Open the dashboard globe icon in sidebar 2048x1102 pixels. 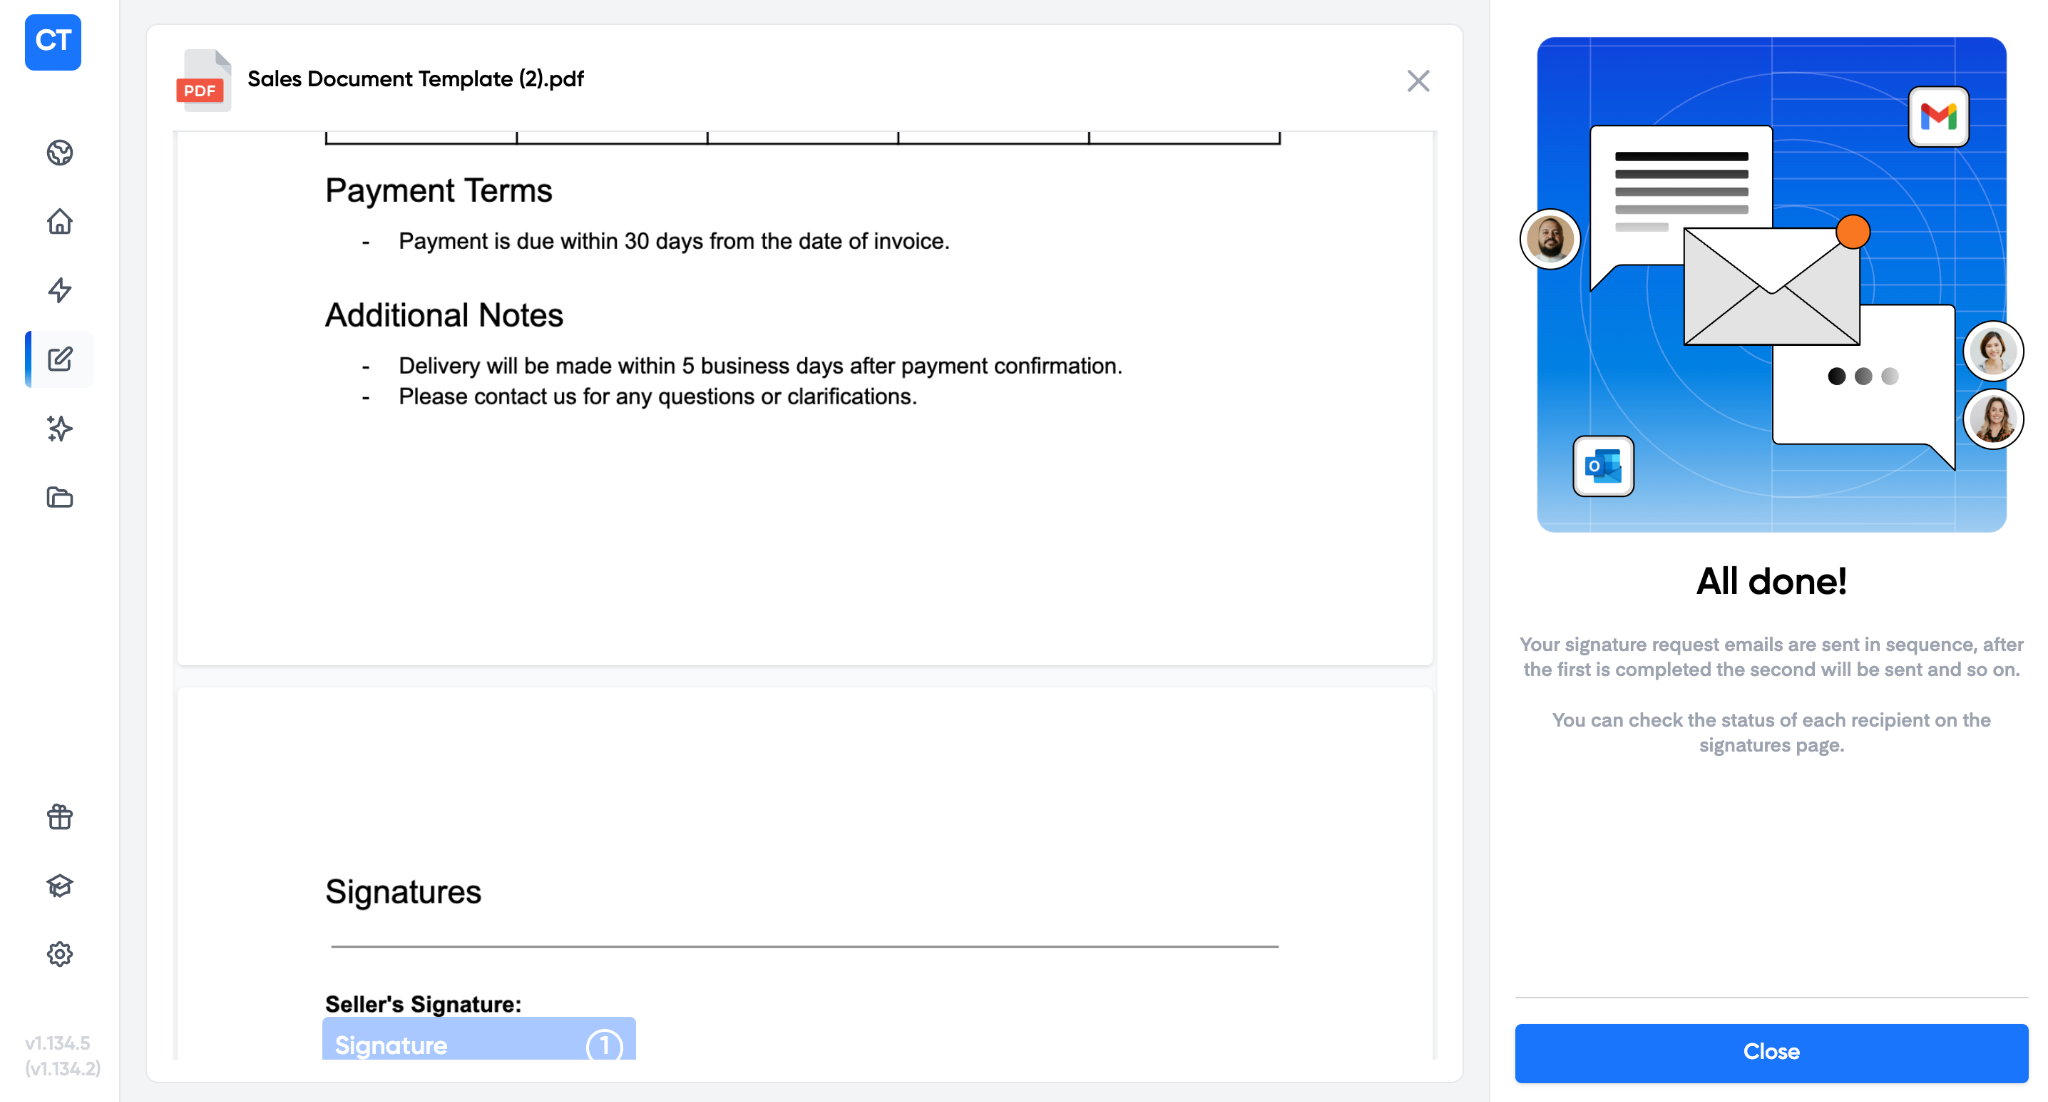click(x=60, y=153)
